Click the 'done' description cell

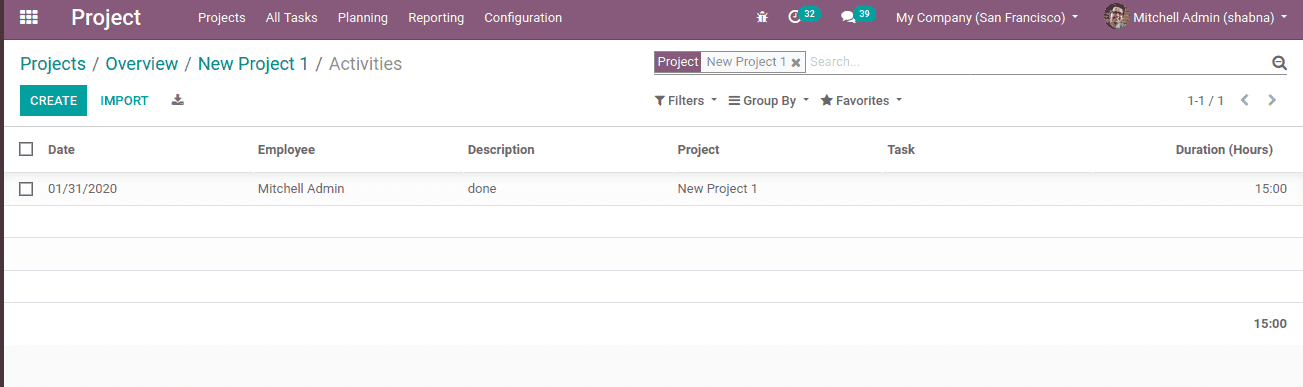(x=482, y=189)
